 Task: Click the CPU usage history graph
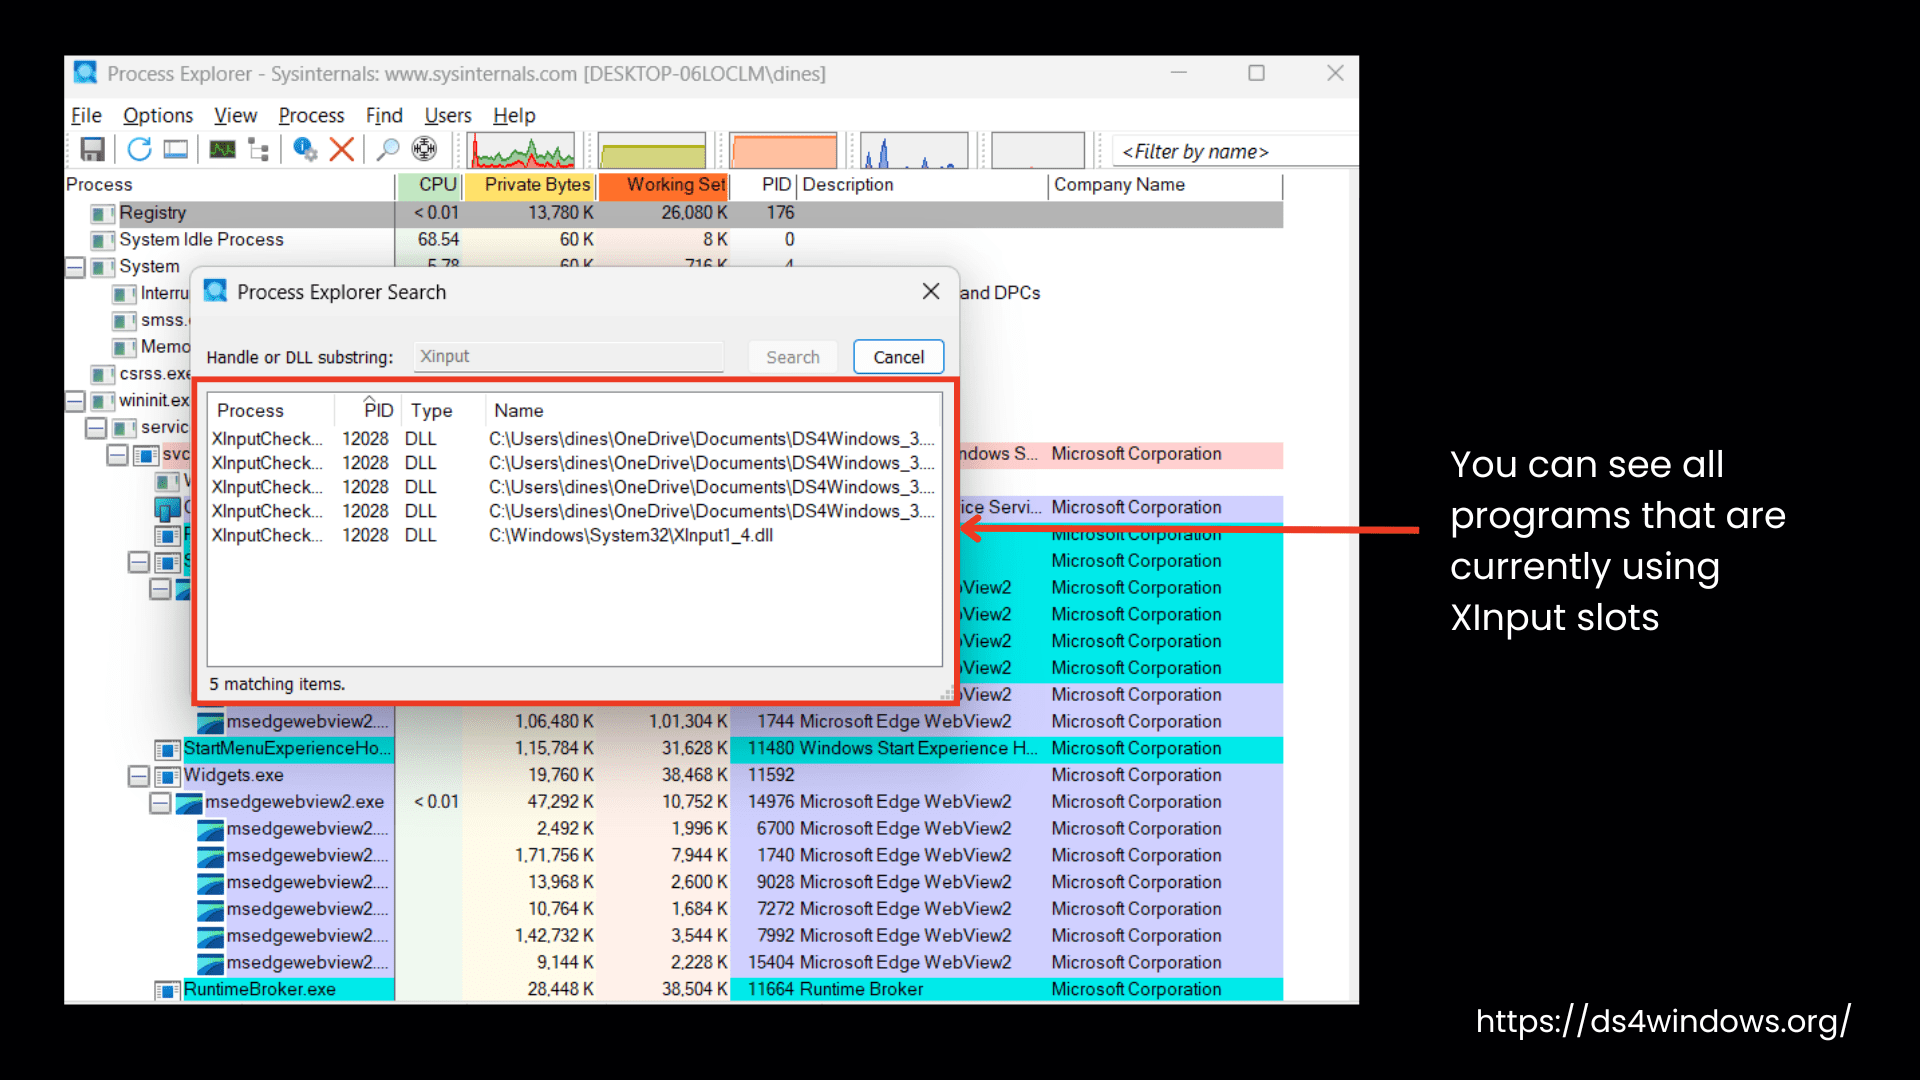tap(522, 150)
